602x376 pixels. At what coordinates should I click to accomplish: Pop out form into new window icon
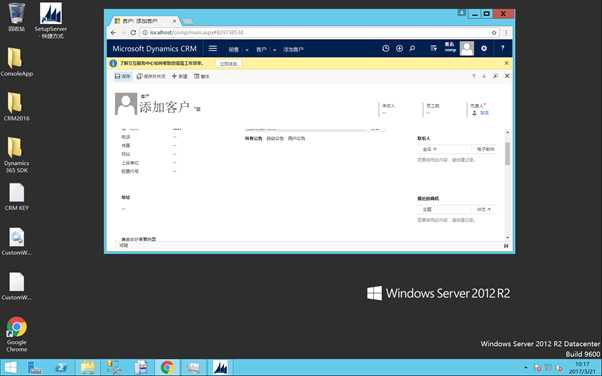tap(495, 76)
